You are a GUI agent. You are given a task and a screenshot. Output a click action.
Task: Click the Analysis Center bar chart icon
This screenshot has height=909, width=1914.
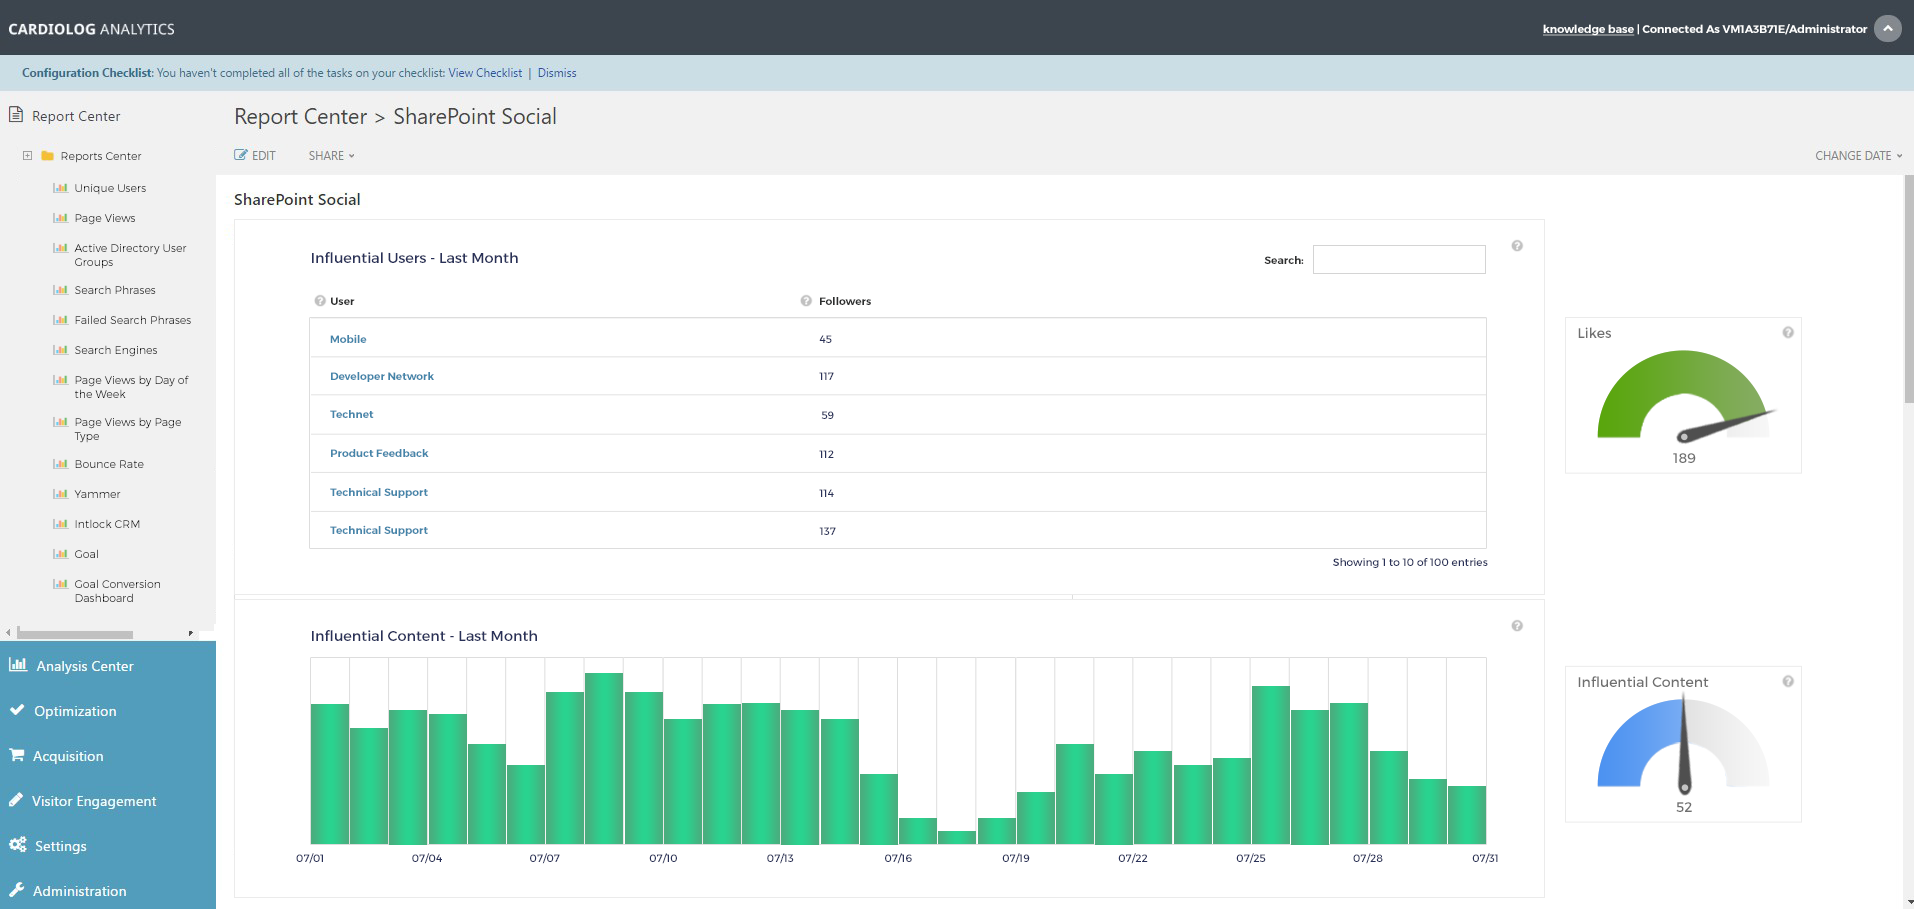tap(18, 665)
